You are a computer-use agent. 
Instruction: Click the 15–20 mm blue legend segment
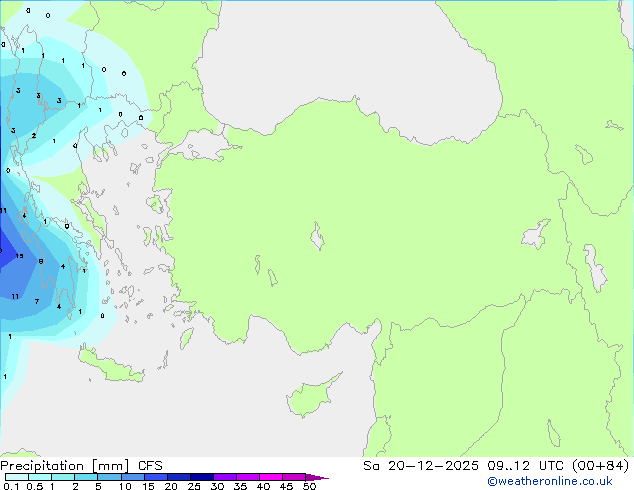[x=156, y=477]
